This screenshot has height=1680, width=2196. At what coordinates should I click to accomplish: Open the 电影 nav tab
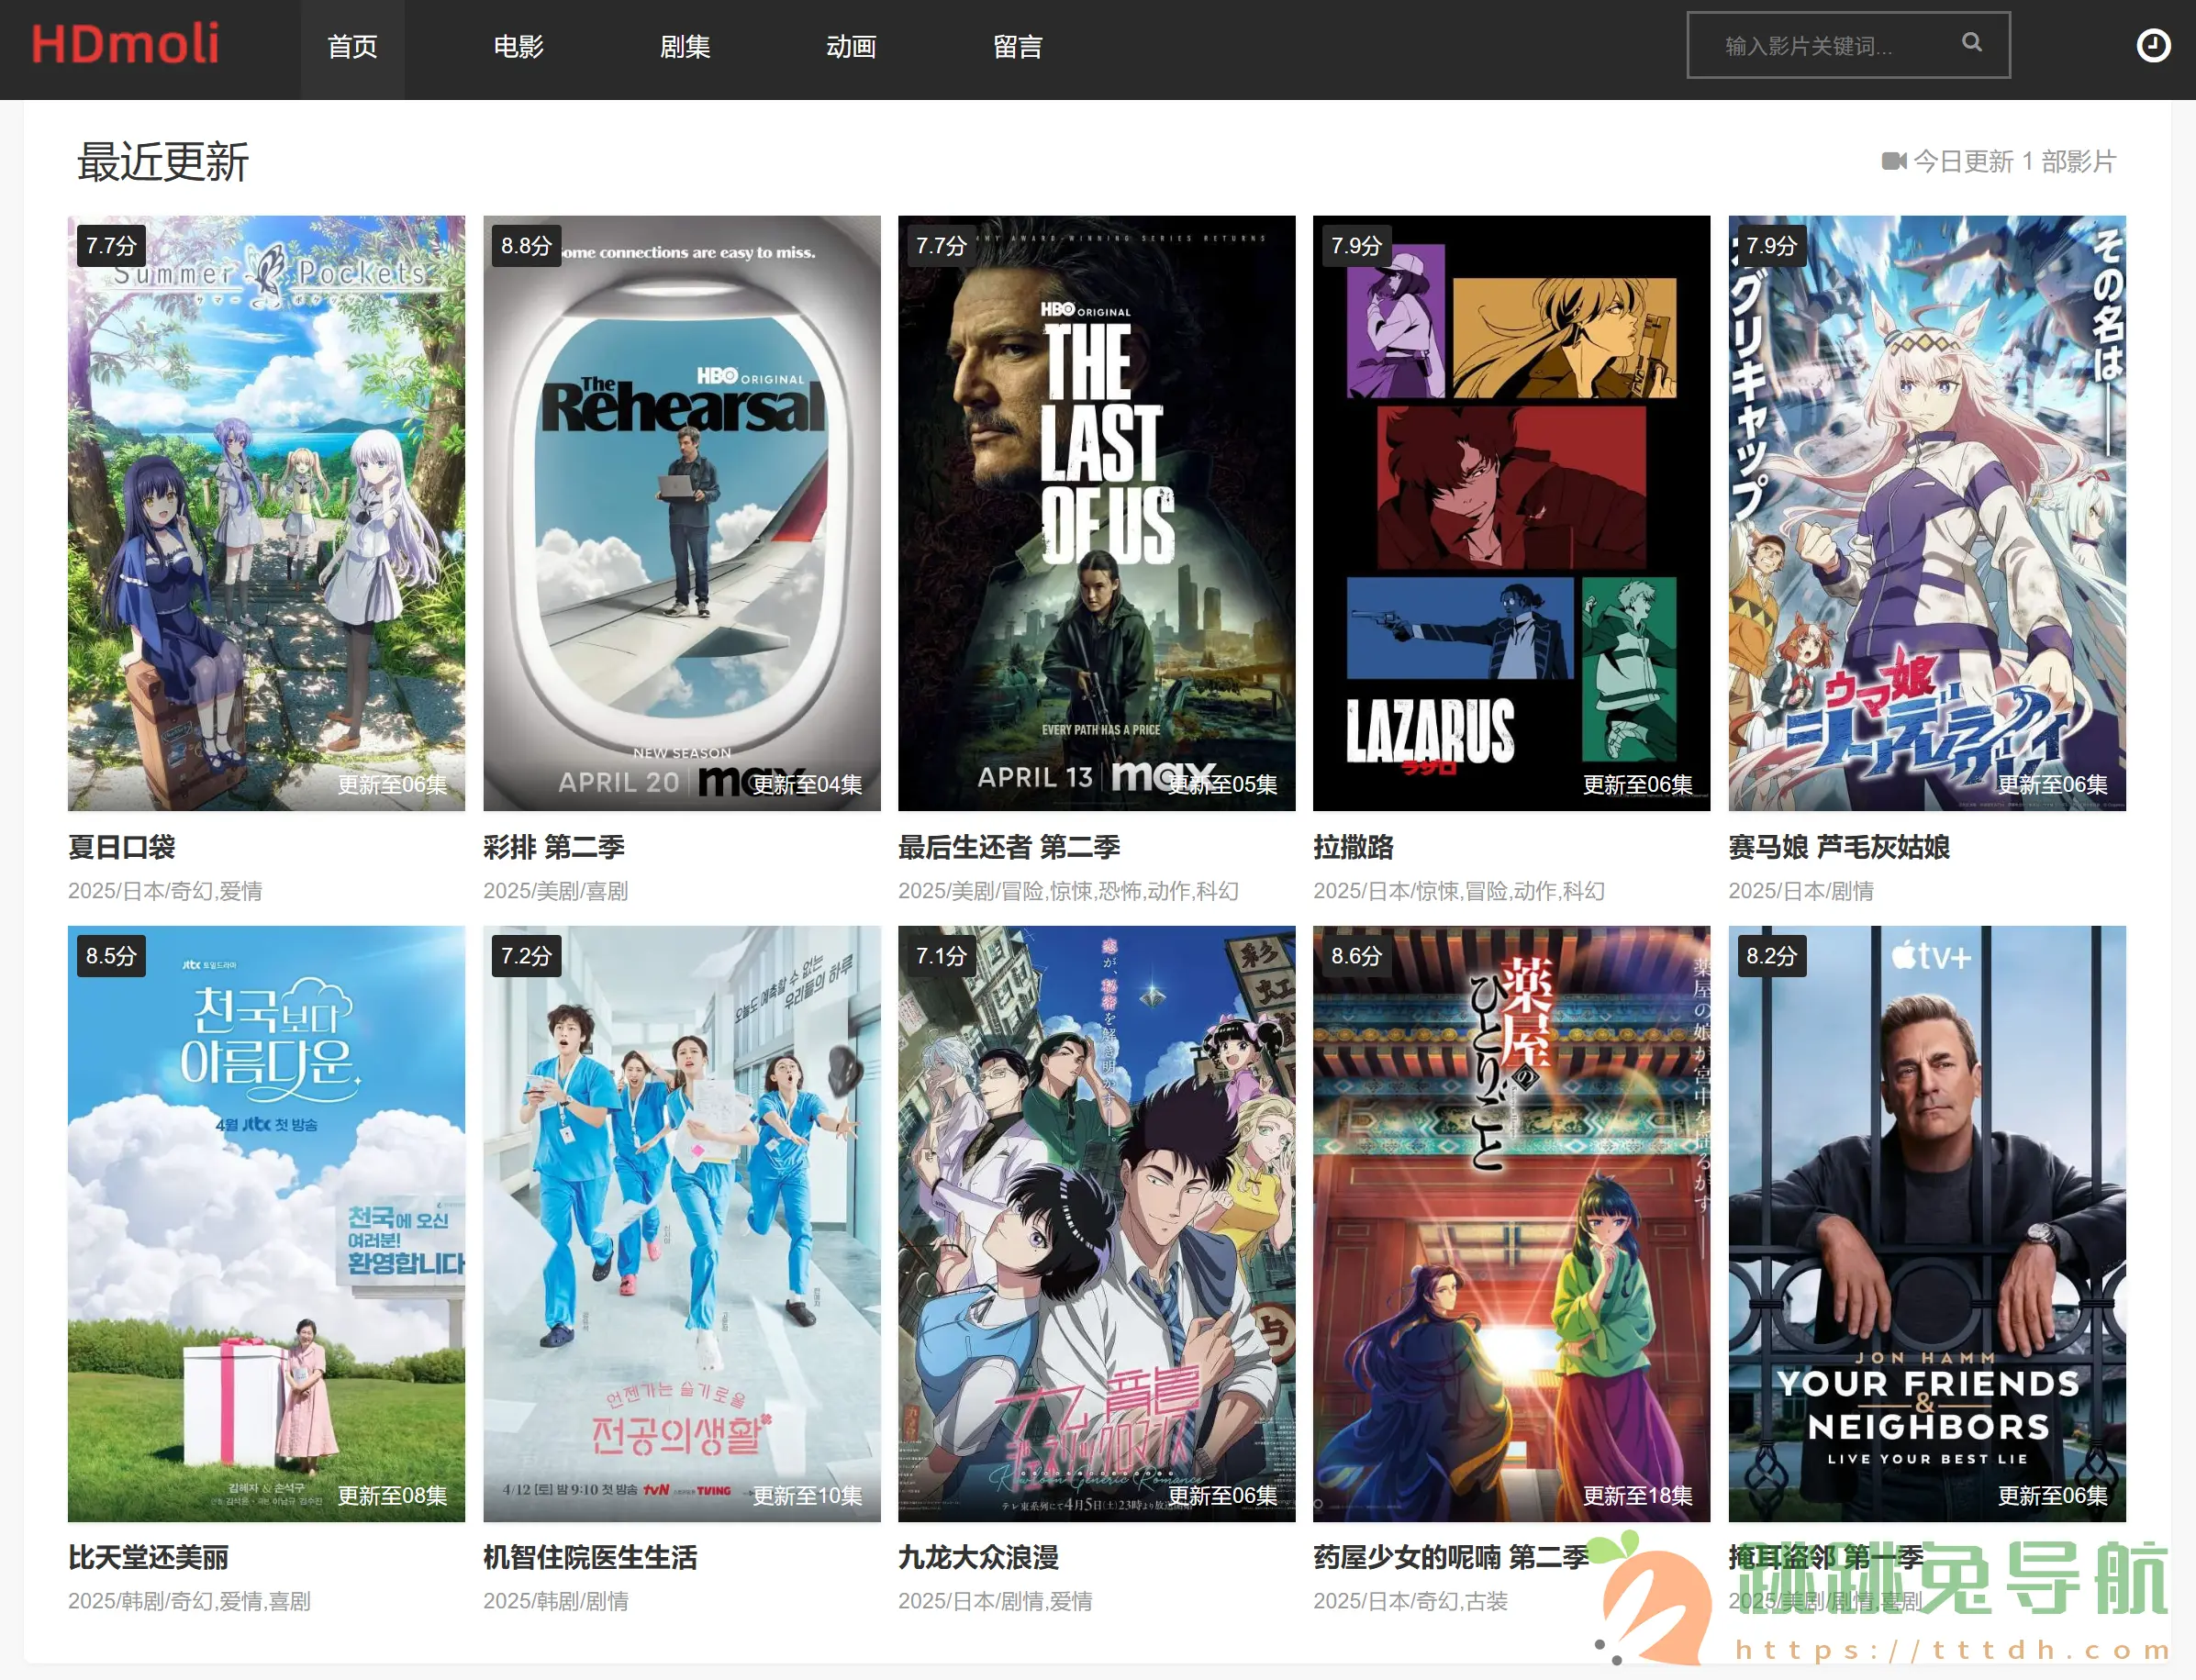coord(518,47)
